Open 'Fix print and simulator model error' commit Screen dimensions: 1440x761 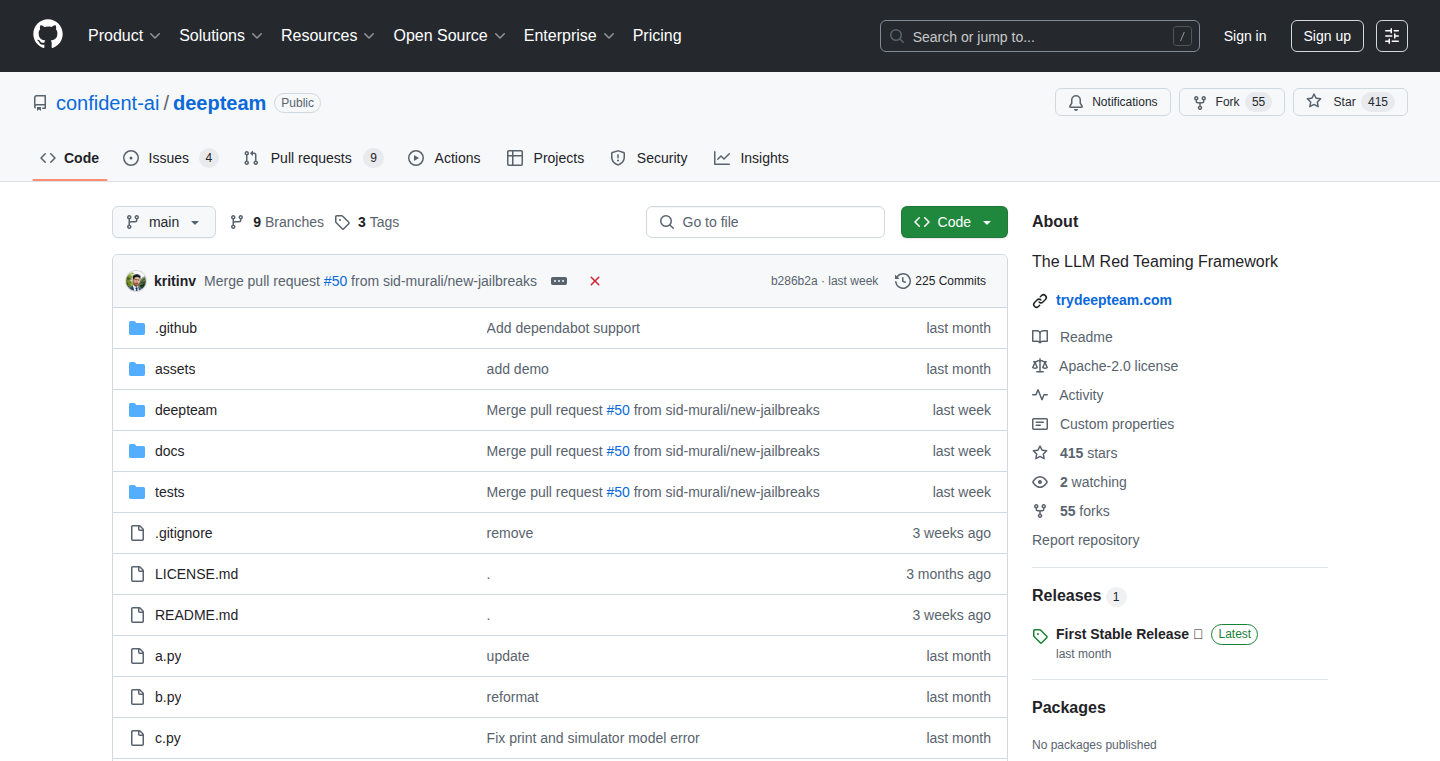[x=593, y=738]
